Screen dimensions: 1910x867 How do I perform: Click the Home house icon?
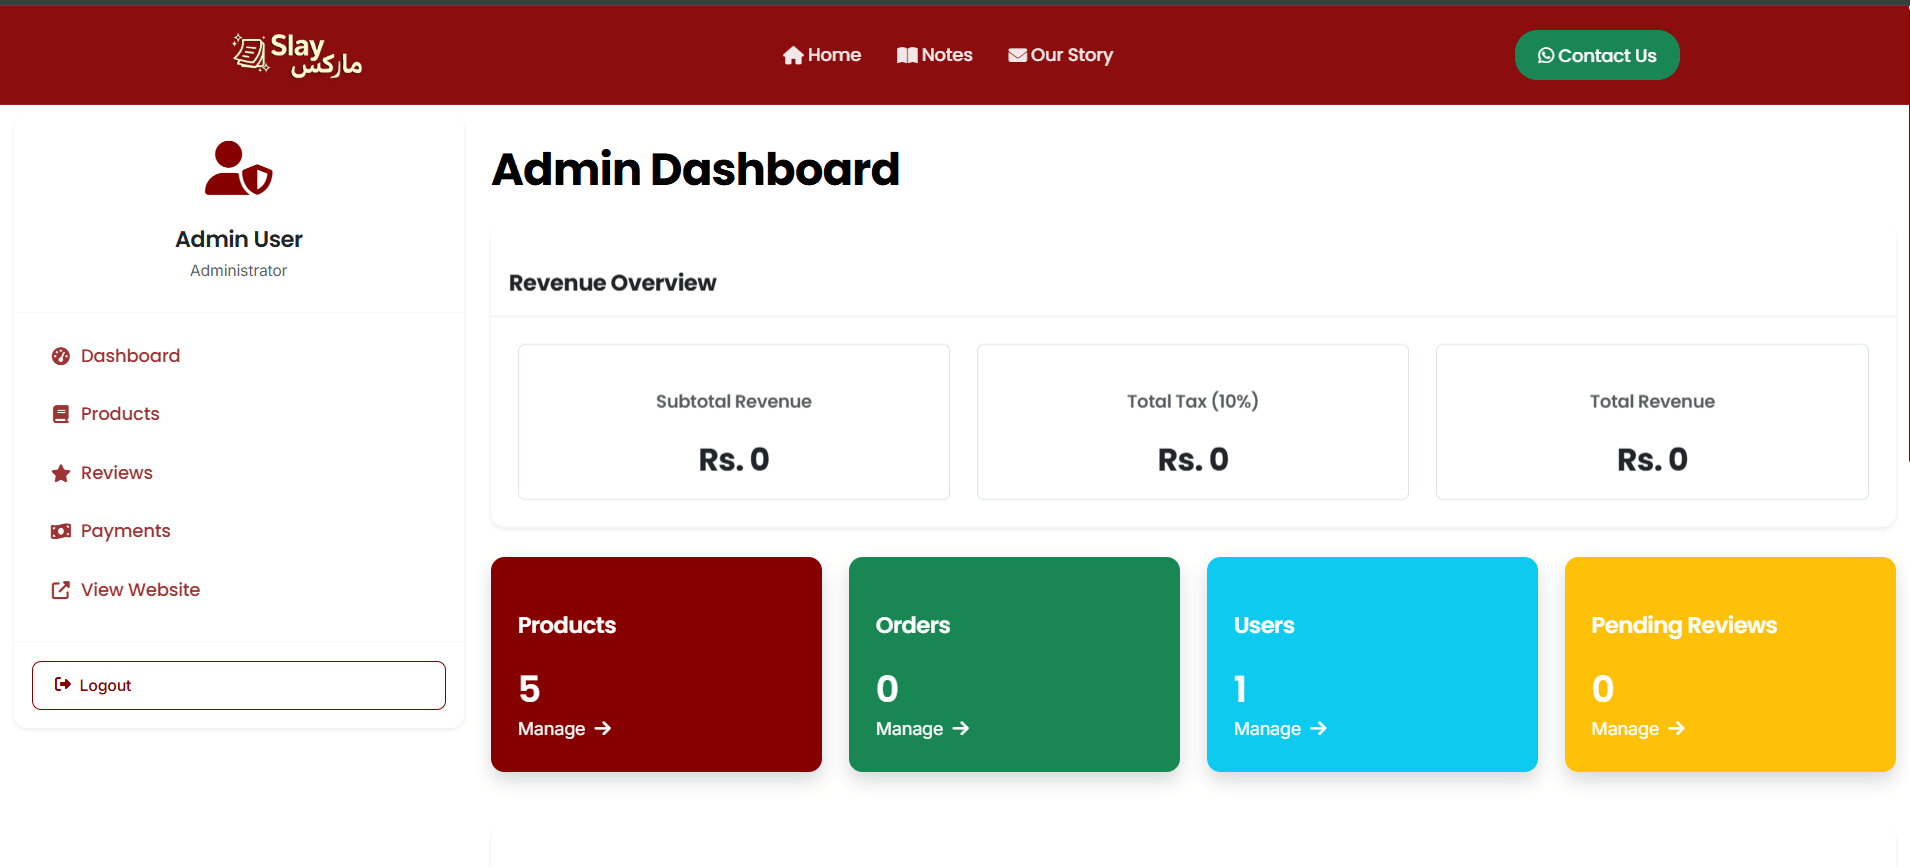pyautogui.click(x=793, y=56)
